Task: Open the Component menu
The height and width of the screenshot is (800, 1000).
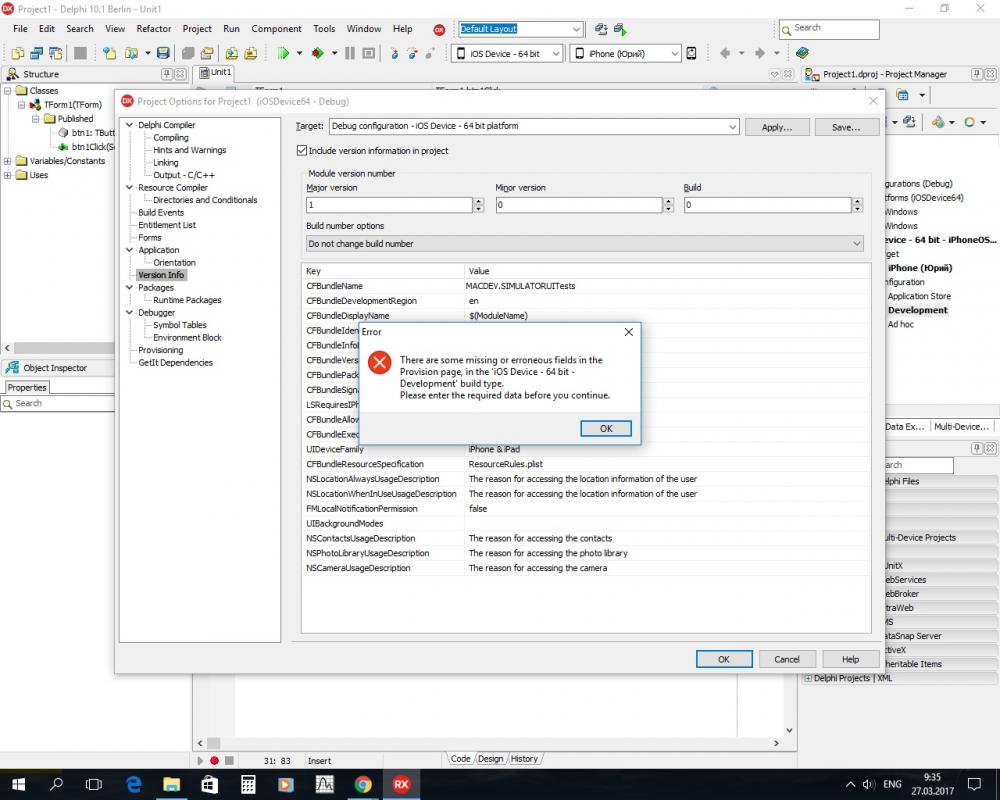Action: click(276, 29)
